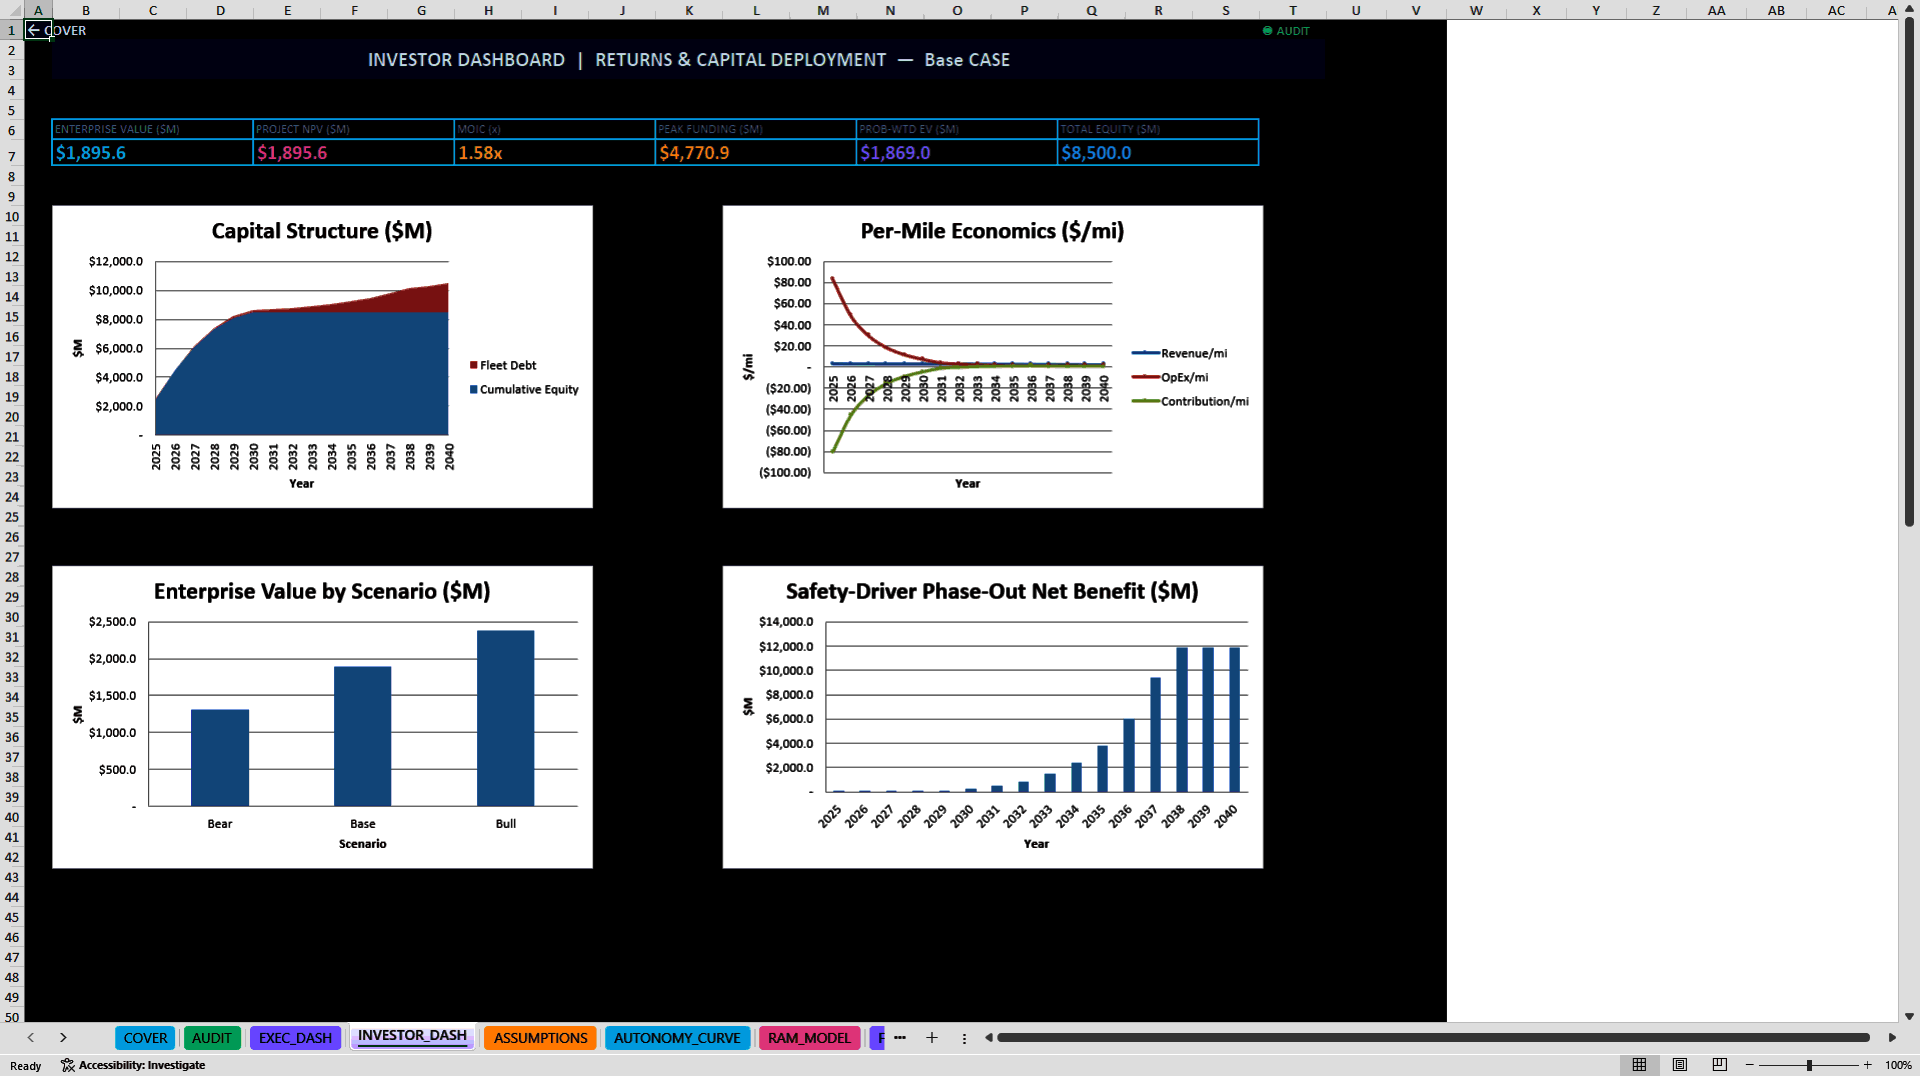This screenshot has height=1076, width=1920.
Task: Select row 44 header
Action: (x=12, y=897)
